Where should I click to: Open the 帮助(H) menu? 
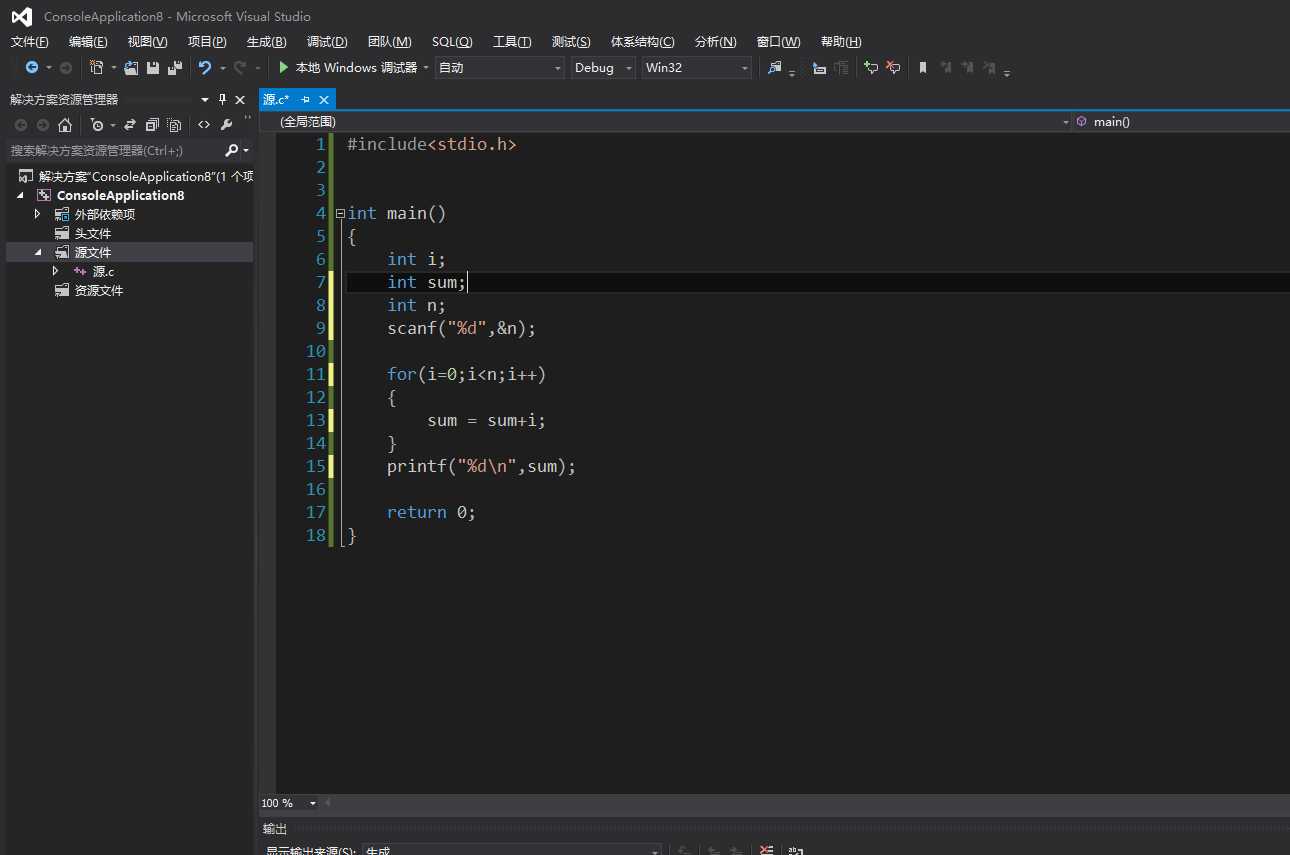(841, 42)
